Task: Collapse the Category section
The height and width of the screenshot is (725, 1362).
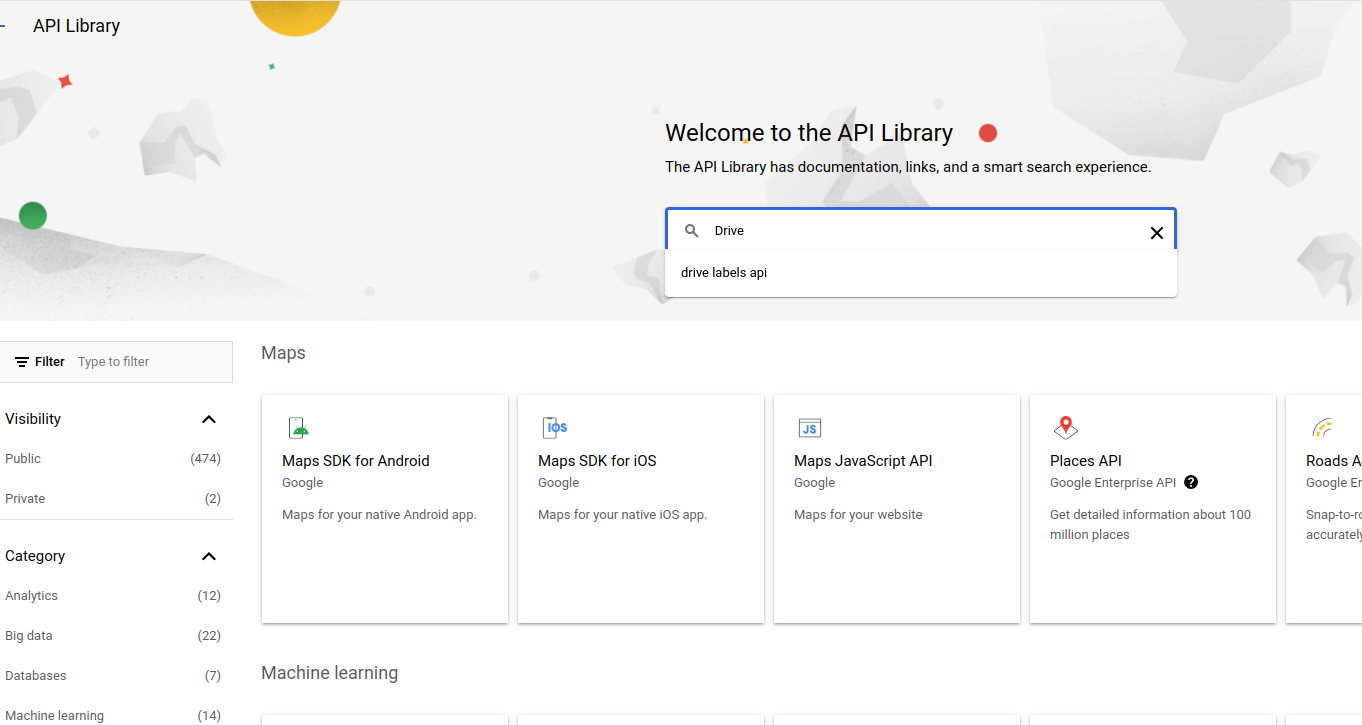Action: coord(209,556)
